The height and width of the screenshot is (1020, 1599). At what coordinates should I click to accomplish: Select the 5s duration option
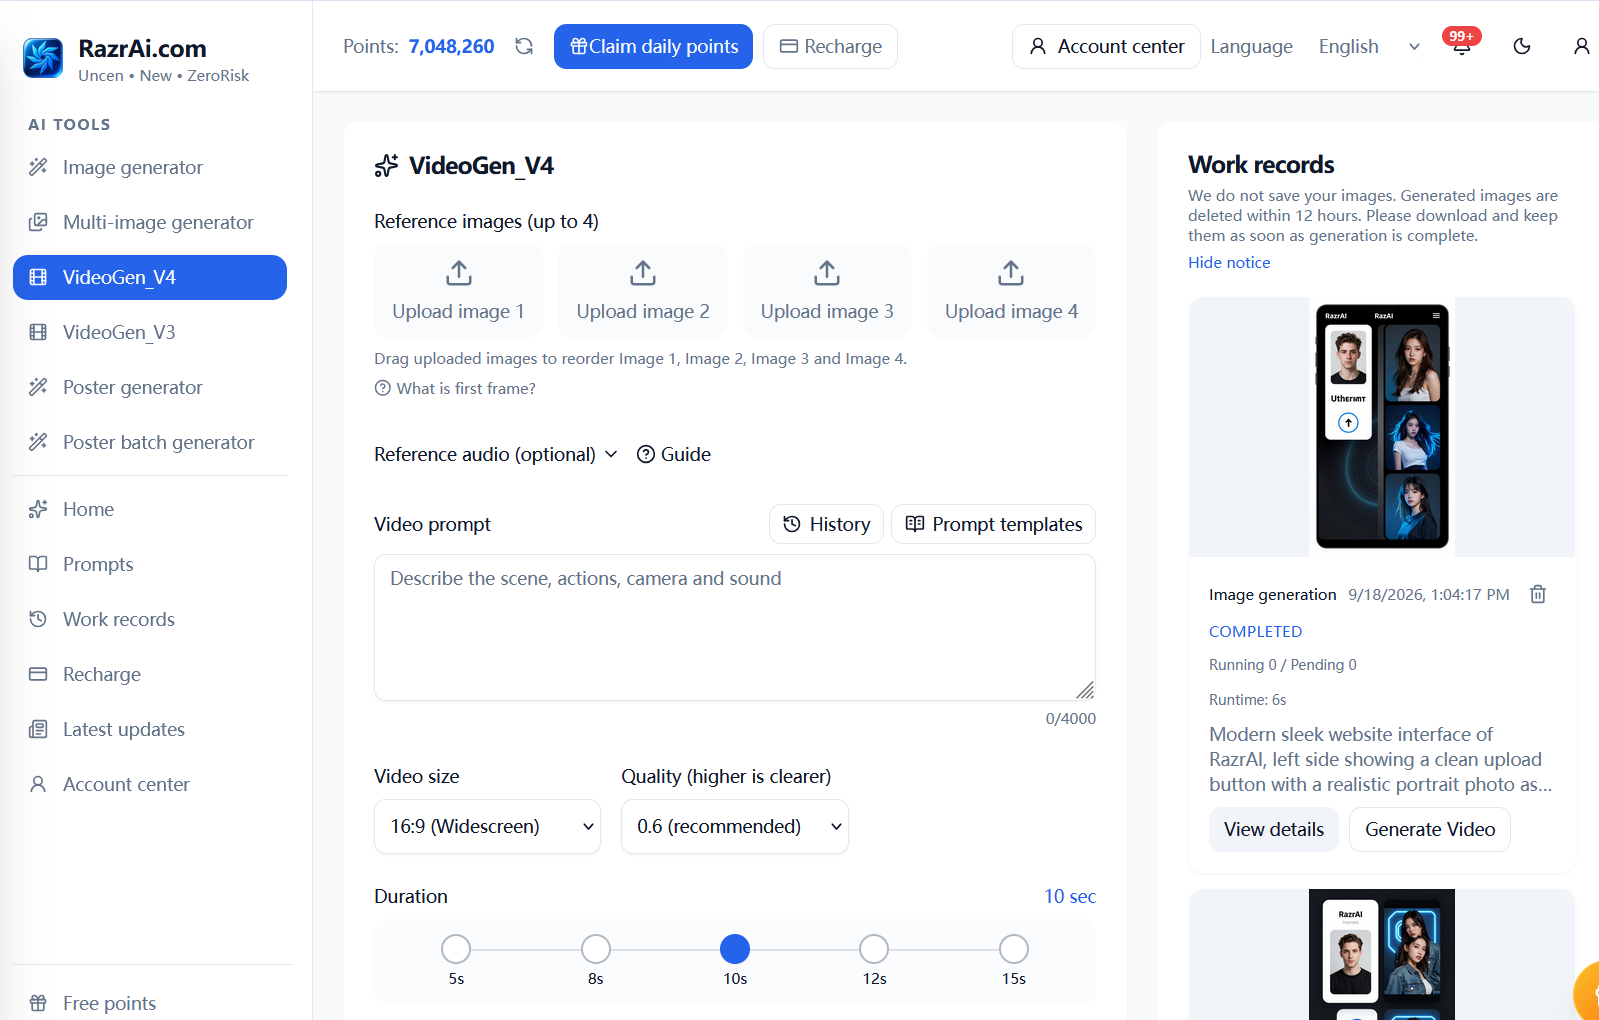point(456,949)
